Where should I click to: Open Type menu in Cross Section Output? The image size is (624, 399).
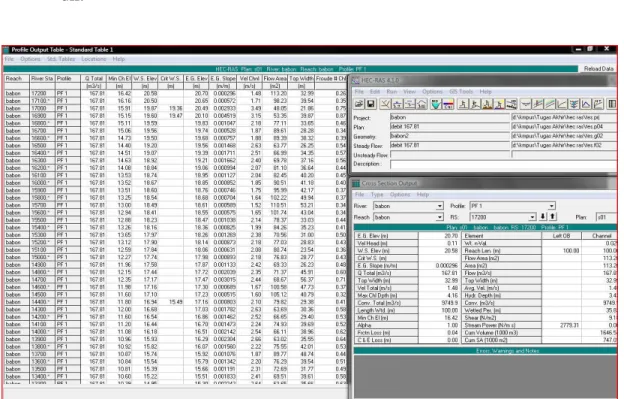click(x=377, y=195)
